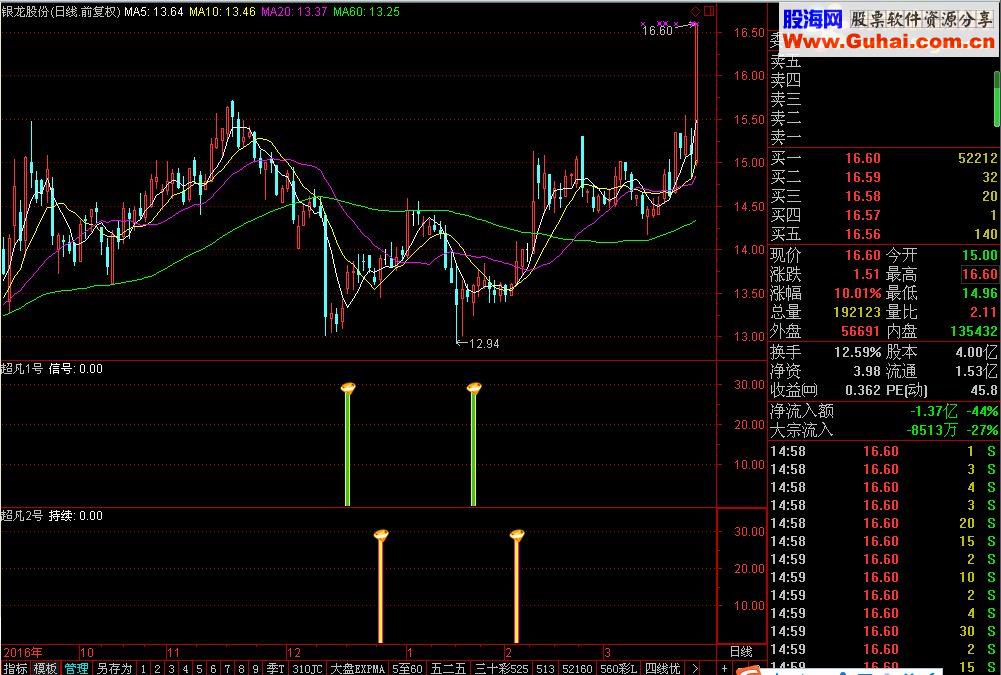Select the 513 template tab
Image resolution: width=1001 pixels, height=675 pixels.
click(x=545, y=669)
